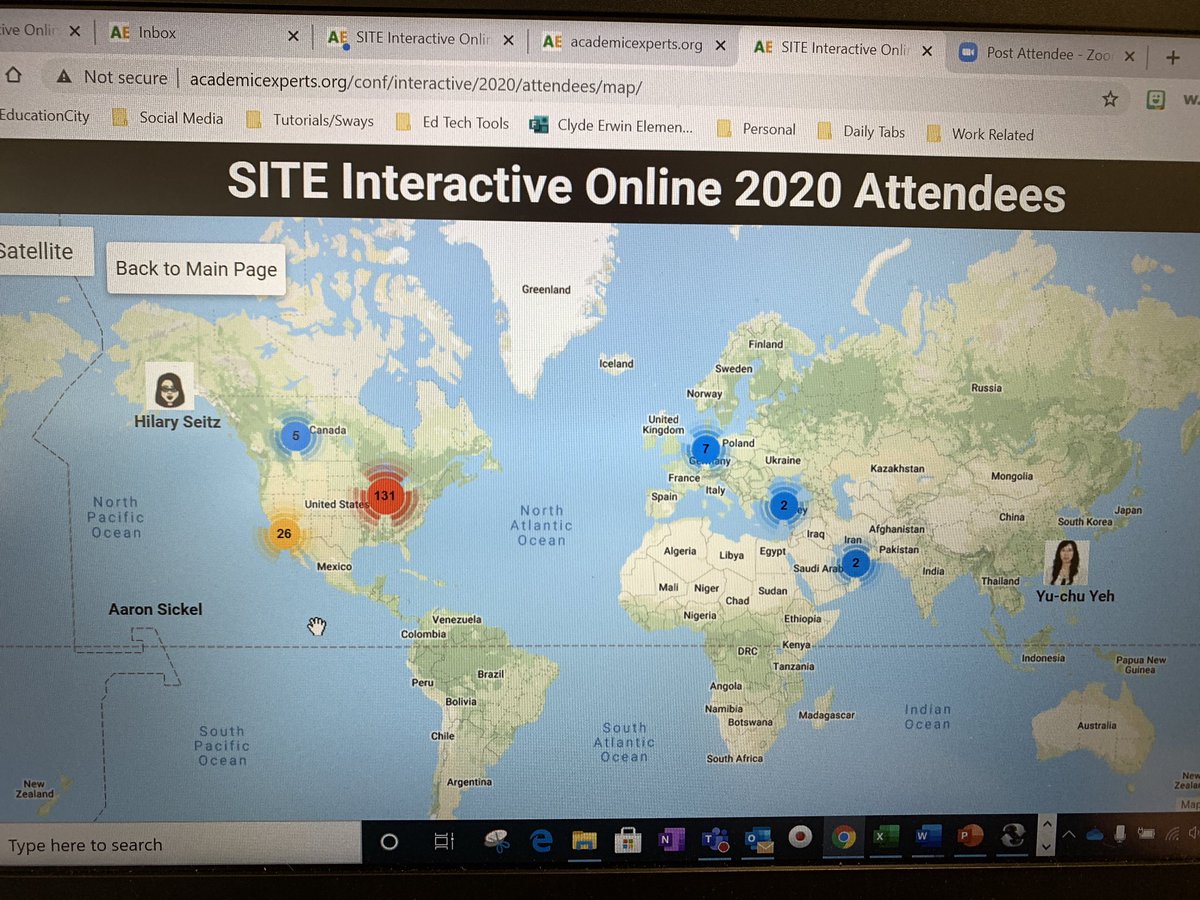The image size is (1200, 900).
Task: Open the Work Related bookmarks folder
Action: pyautogui.click(x=980, y=134)
